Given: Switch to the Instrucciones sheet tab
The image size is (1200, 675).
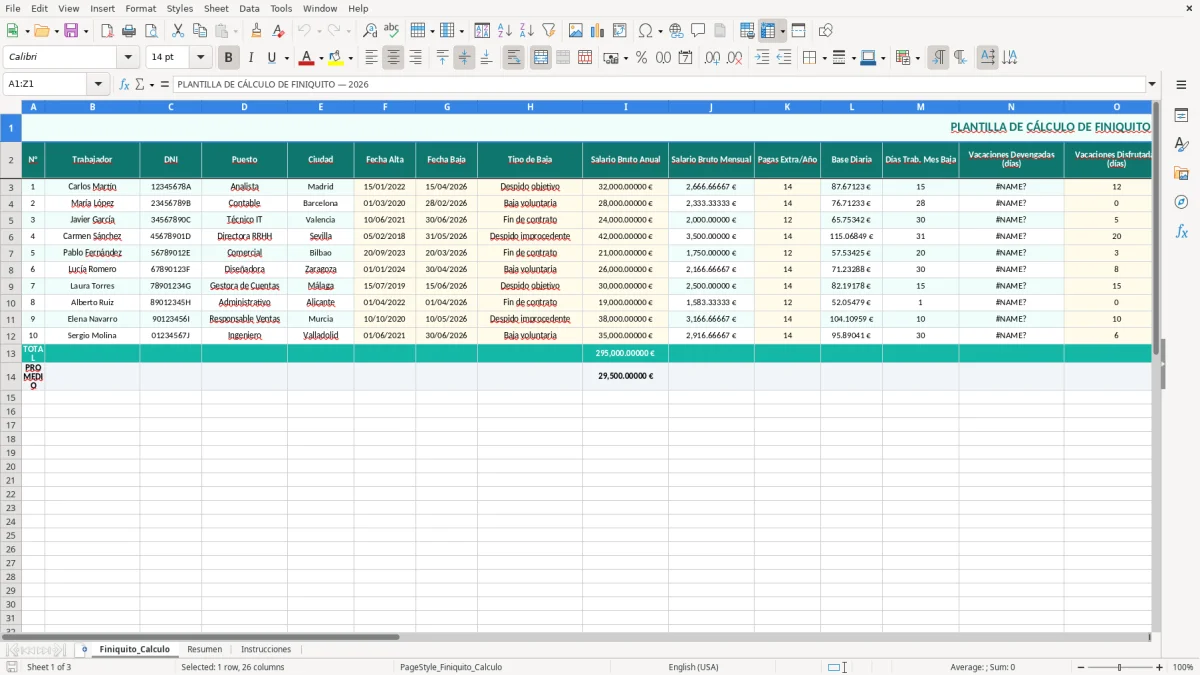Looking at the screenshot, I should click(266, 649).
